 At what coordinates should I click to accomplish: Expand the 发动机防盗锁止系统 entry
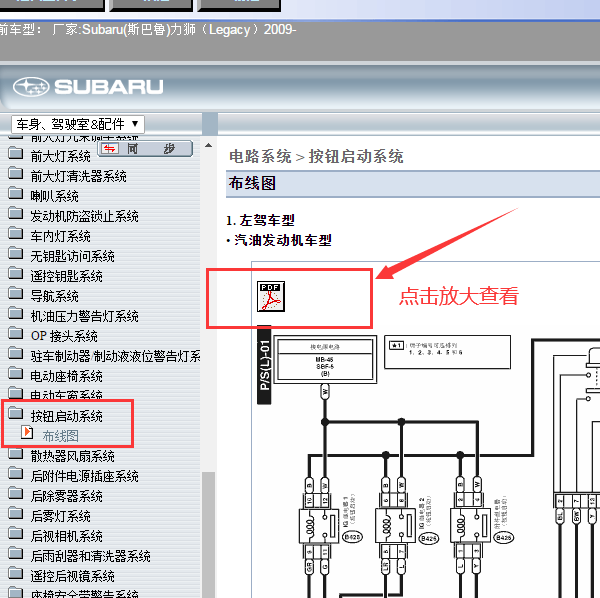[85, 216]
